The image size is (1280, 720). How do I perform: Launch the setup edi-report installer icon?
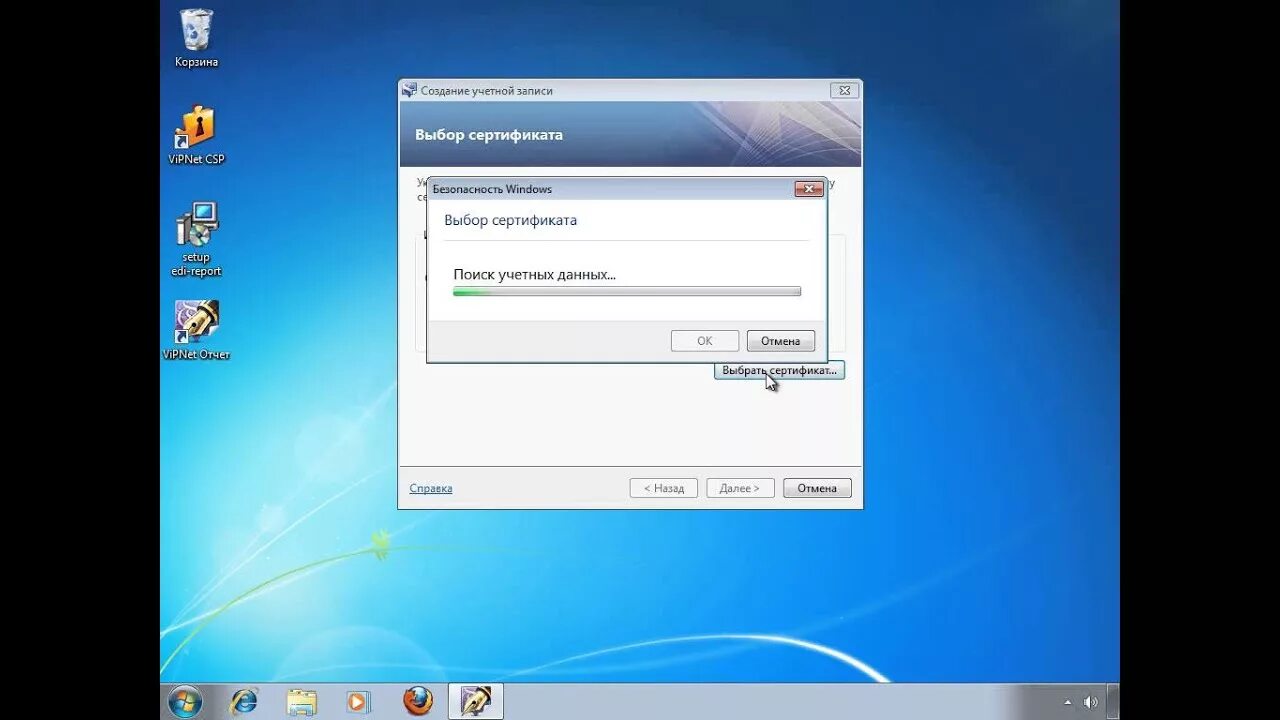(x=196, y=240)
